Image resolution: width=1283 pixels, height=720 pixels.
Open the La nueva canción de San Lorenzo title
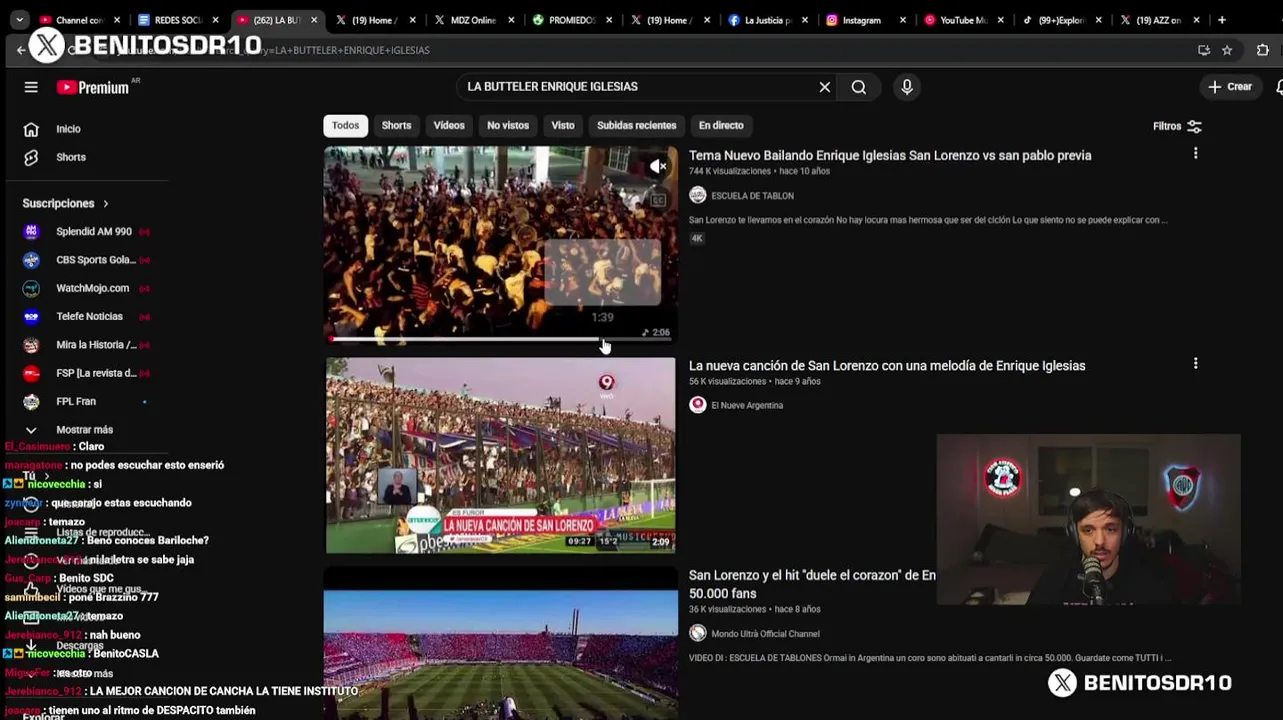pos(887,366)
